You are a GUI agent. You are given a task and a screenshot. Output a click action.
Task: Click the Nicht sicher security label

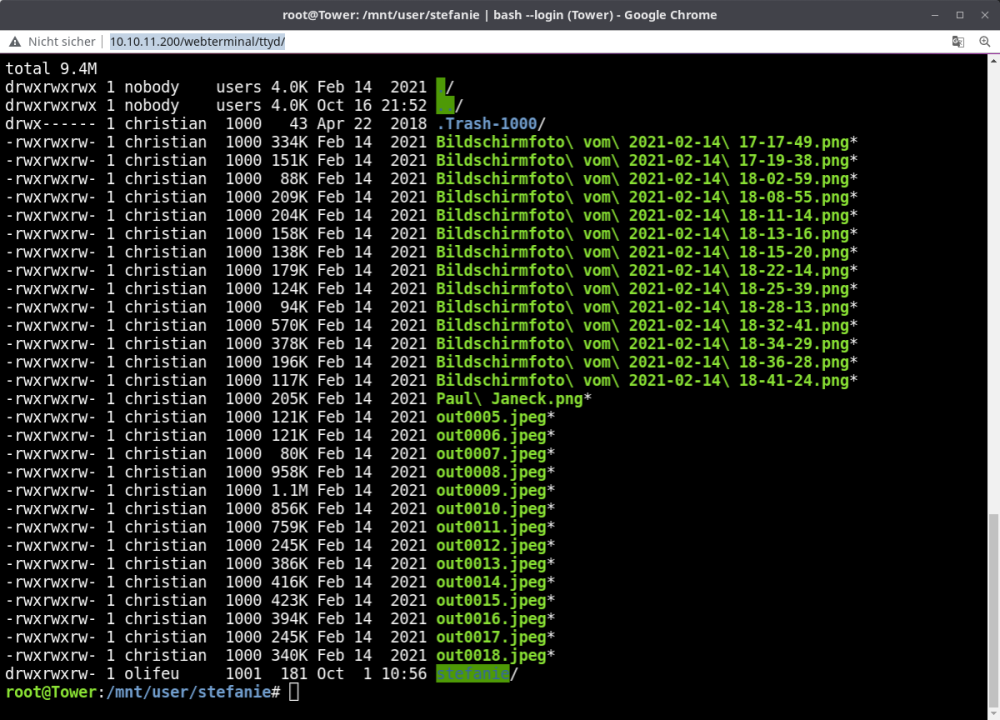click(62, 41)
